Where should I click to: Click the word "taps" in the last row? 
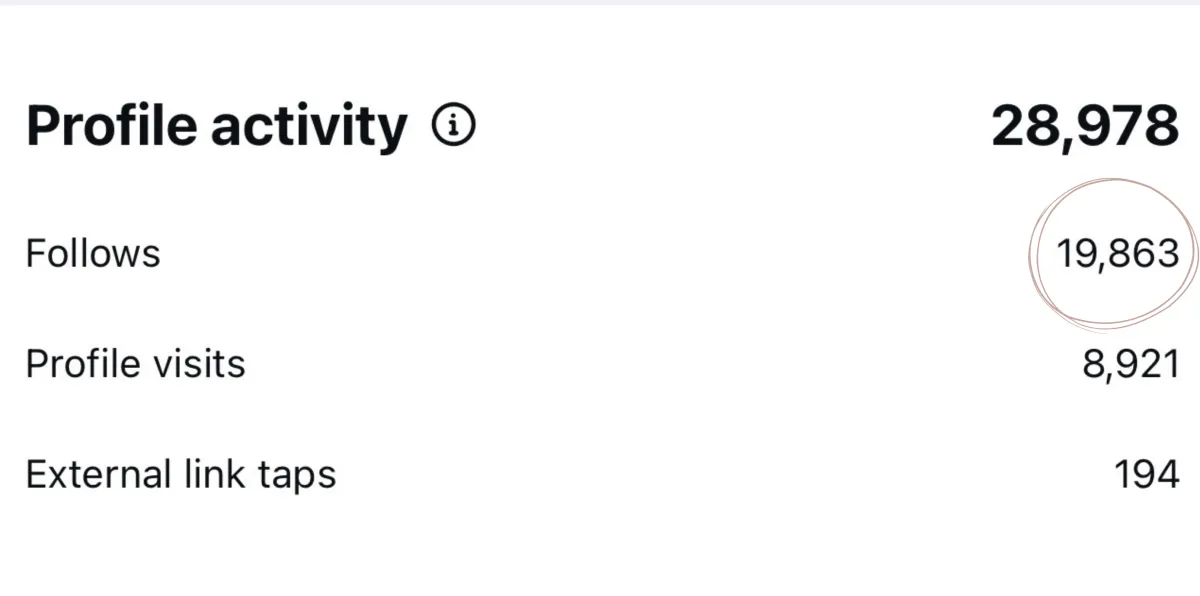[297, 477]
